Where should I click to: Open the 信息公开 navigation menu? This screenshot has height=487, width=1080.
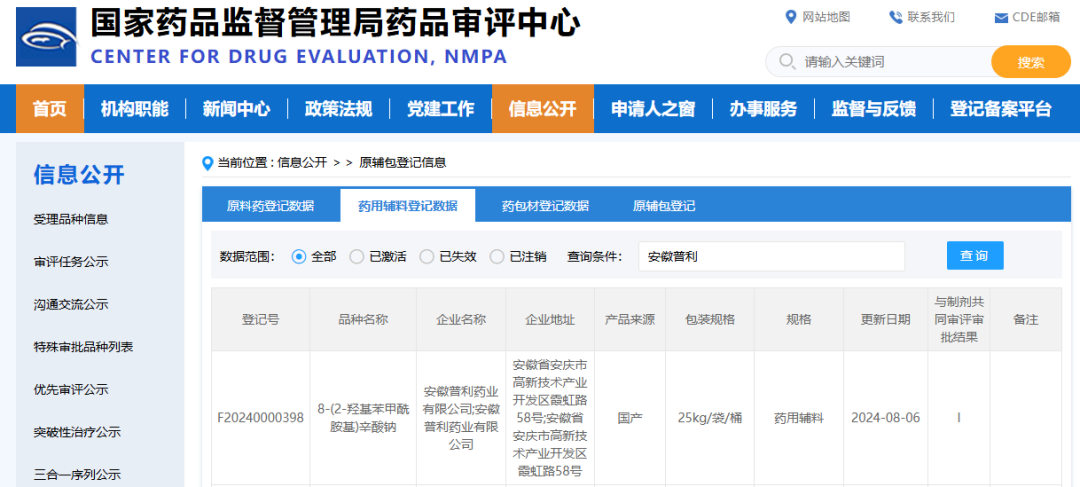pos(542,109)
